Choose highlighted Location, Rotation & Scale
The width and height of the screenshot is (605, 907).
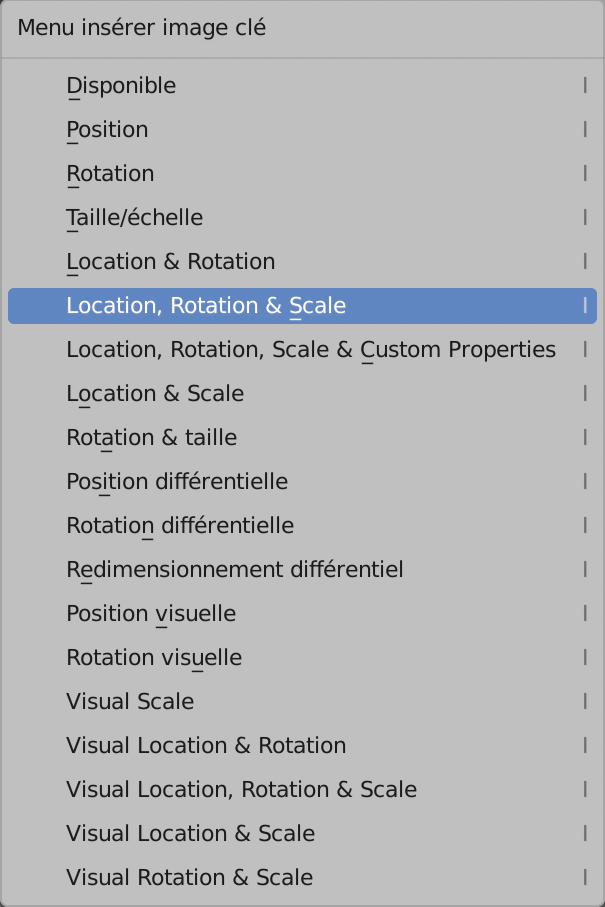(206, 306)
